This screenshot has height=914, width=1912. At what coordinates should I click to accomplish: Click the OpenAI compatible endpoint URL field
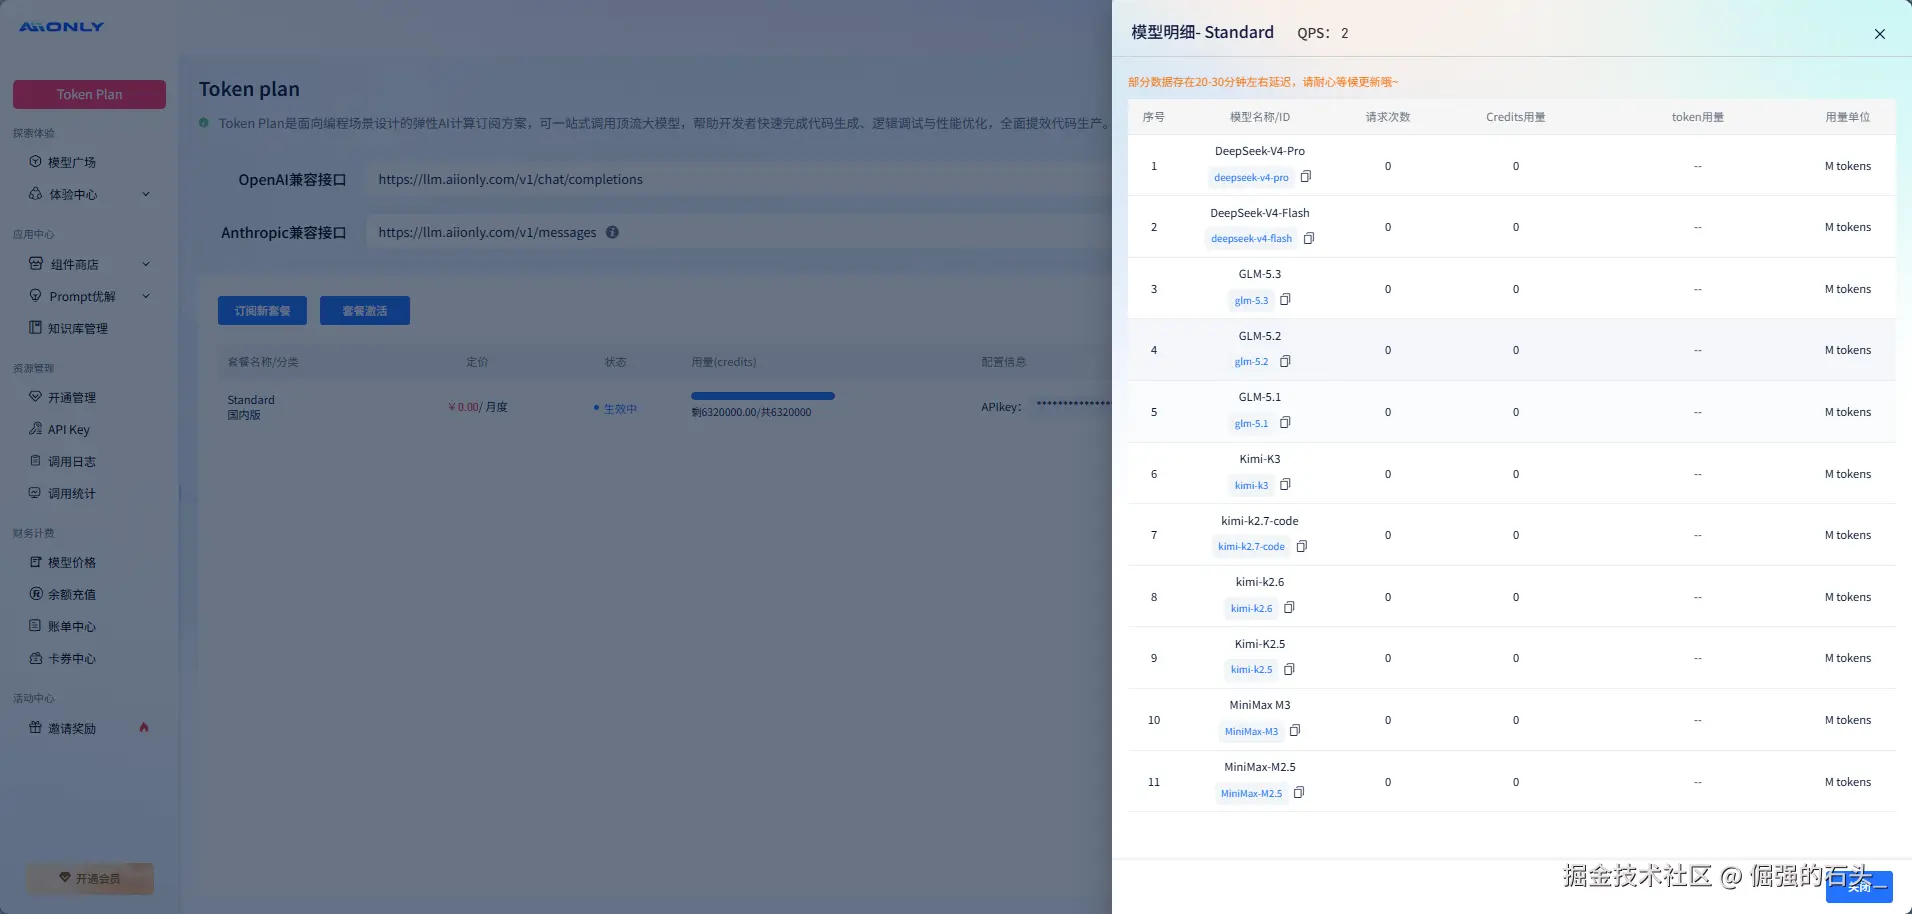[738, 180]
